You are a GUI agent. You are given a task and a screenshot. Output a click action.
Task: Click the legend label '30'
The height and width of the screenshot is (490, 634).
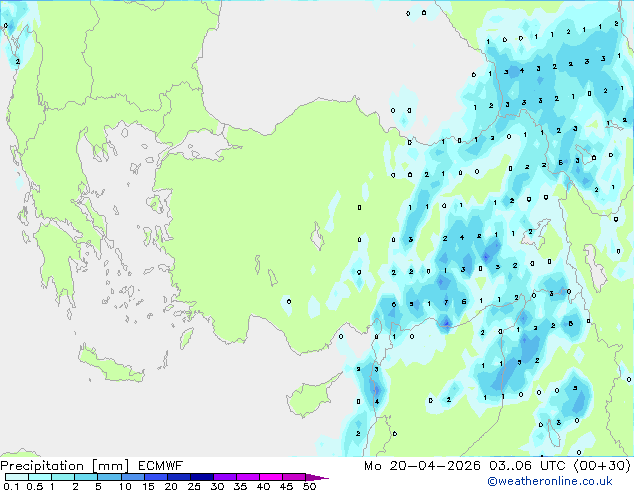[x=218, y=486]
